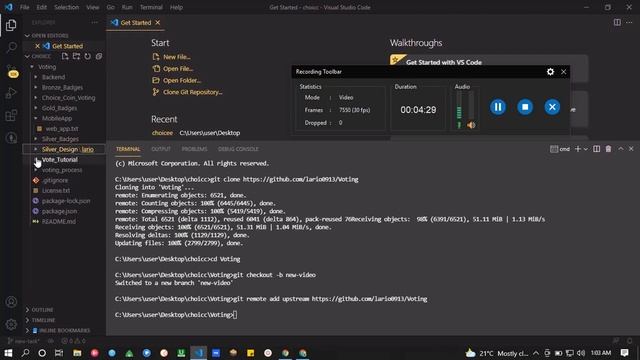Open the Help menu

tap(176, 7)
